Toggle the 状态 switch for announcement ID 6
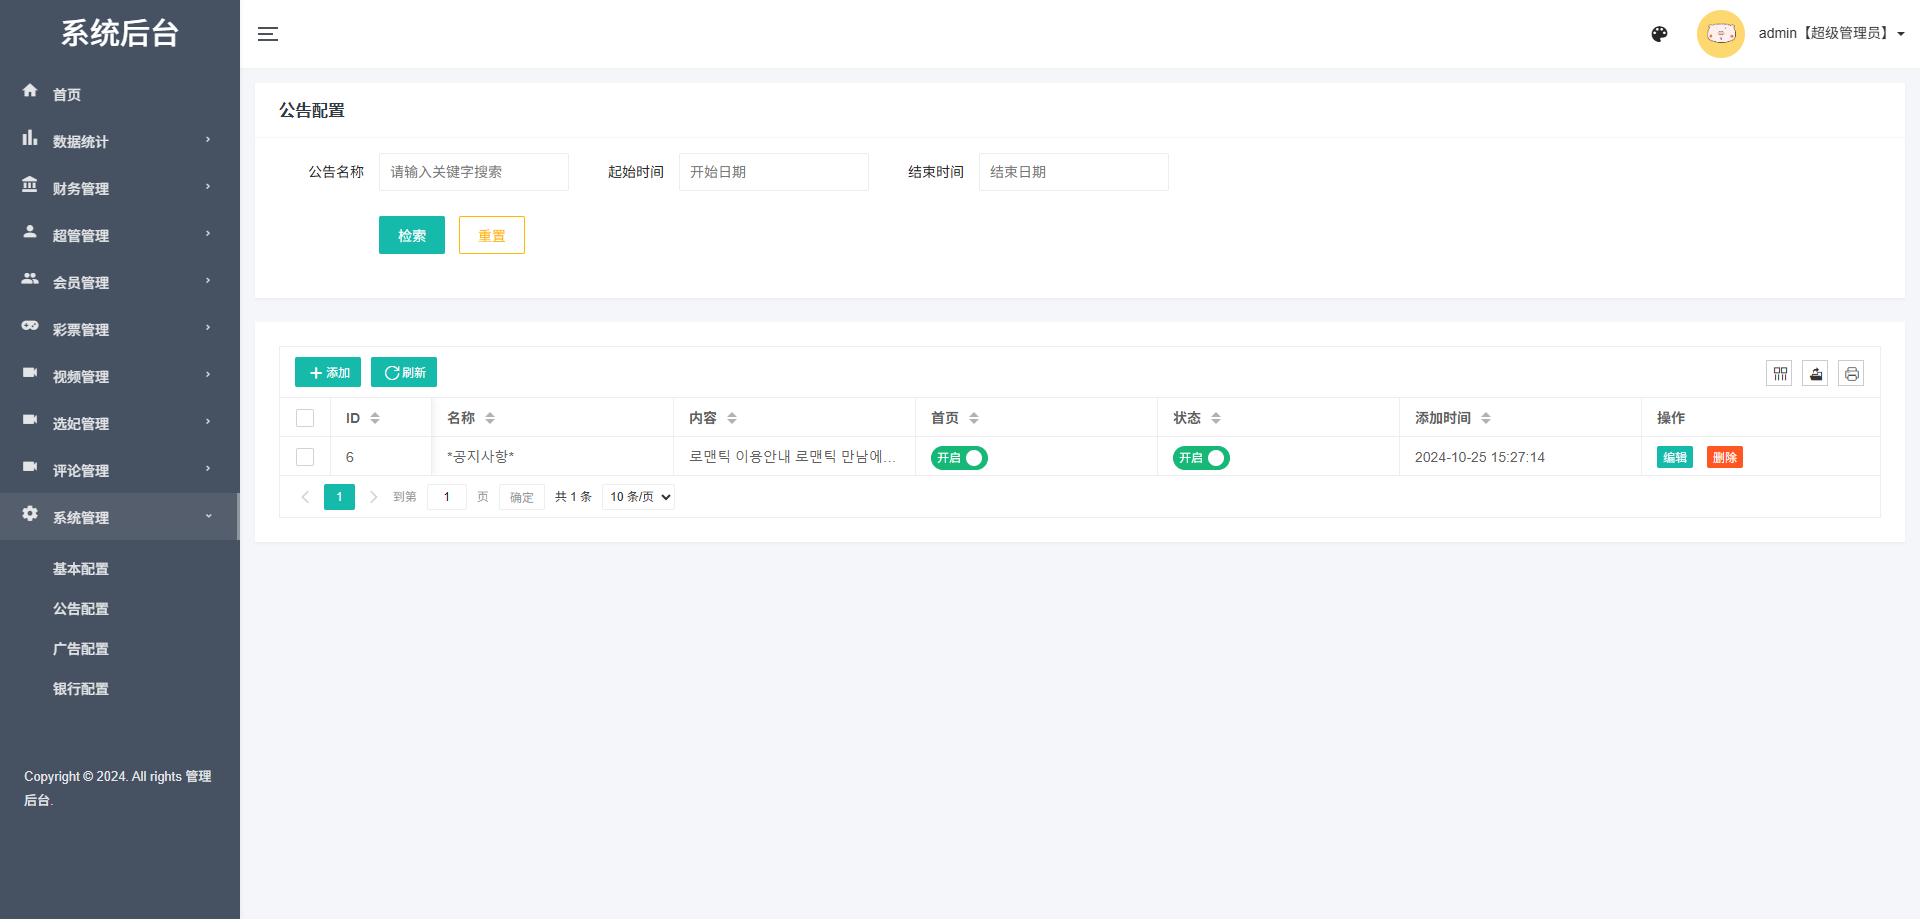The image size is (1920, 919). pyautogui.click(x=1200, y=457)
